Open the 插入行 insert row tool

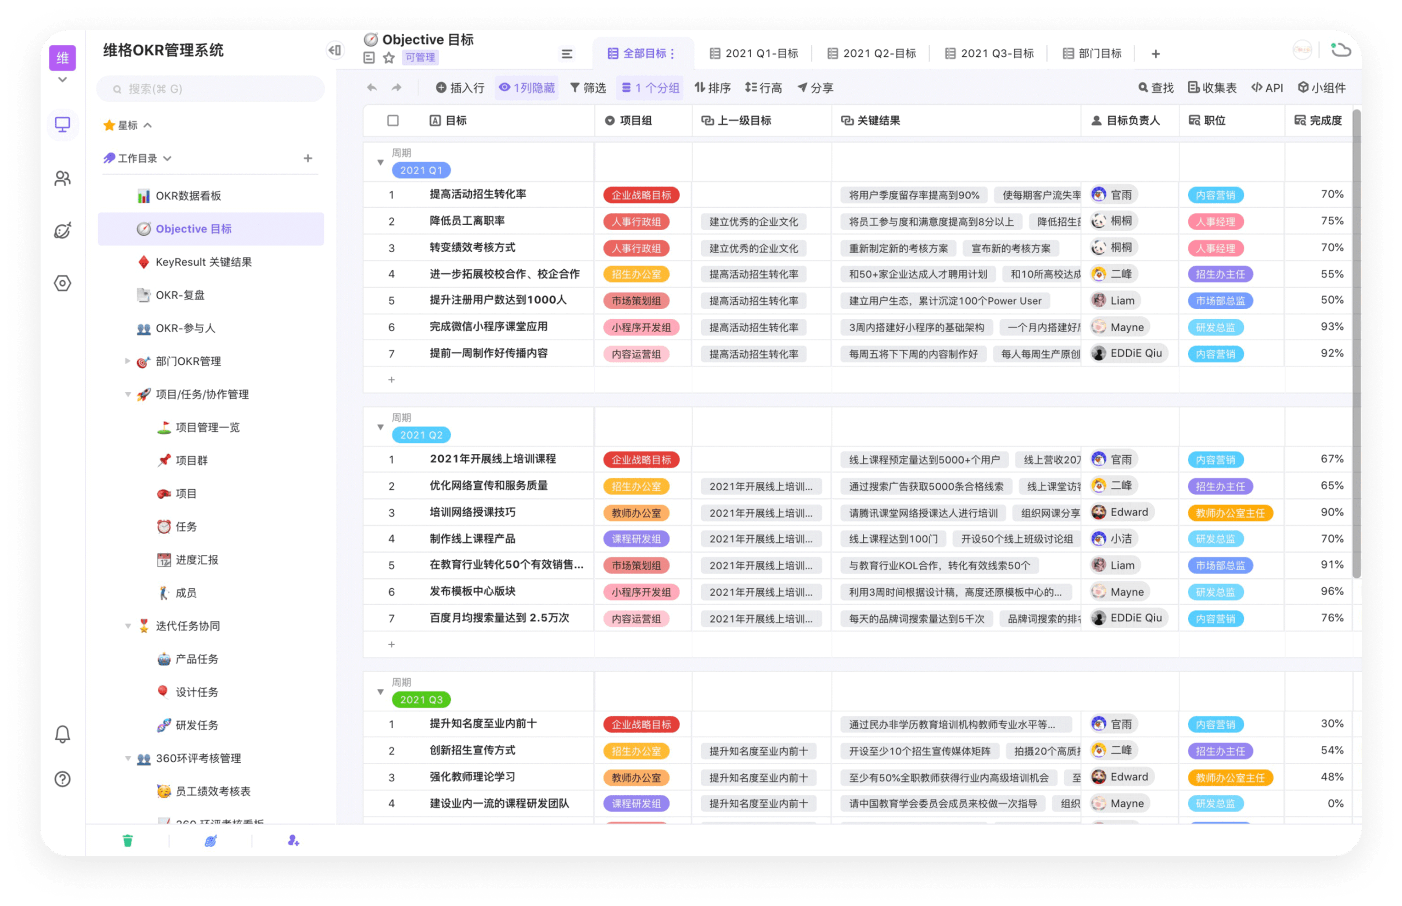[461, 87]
